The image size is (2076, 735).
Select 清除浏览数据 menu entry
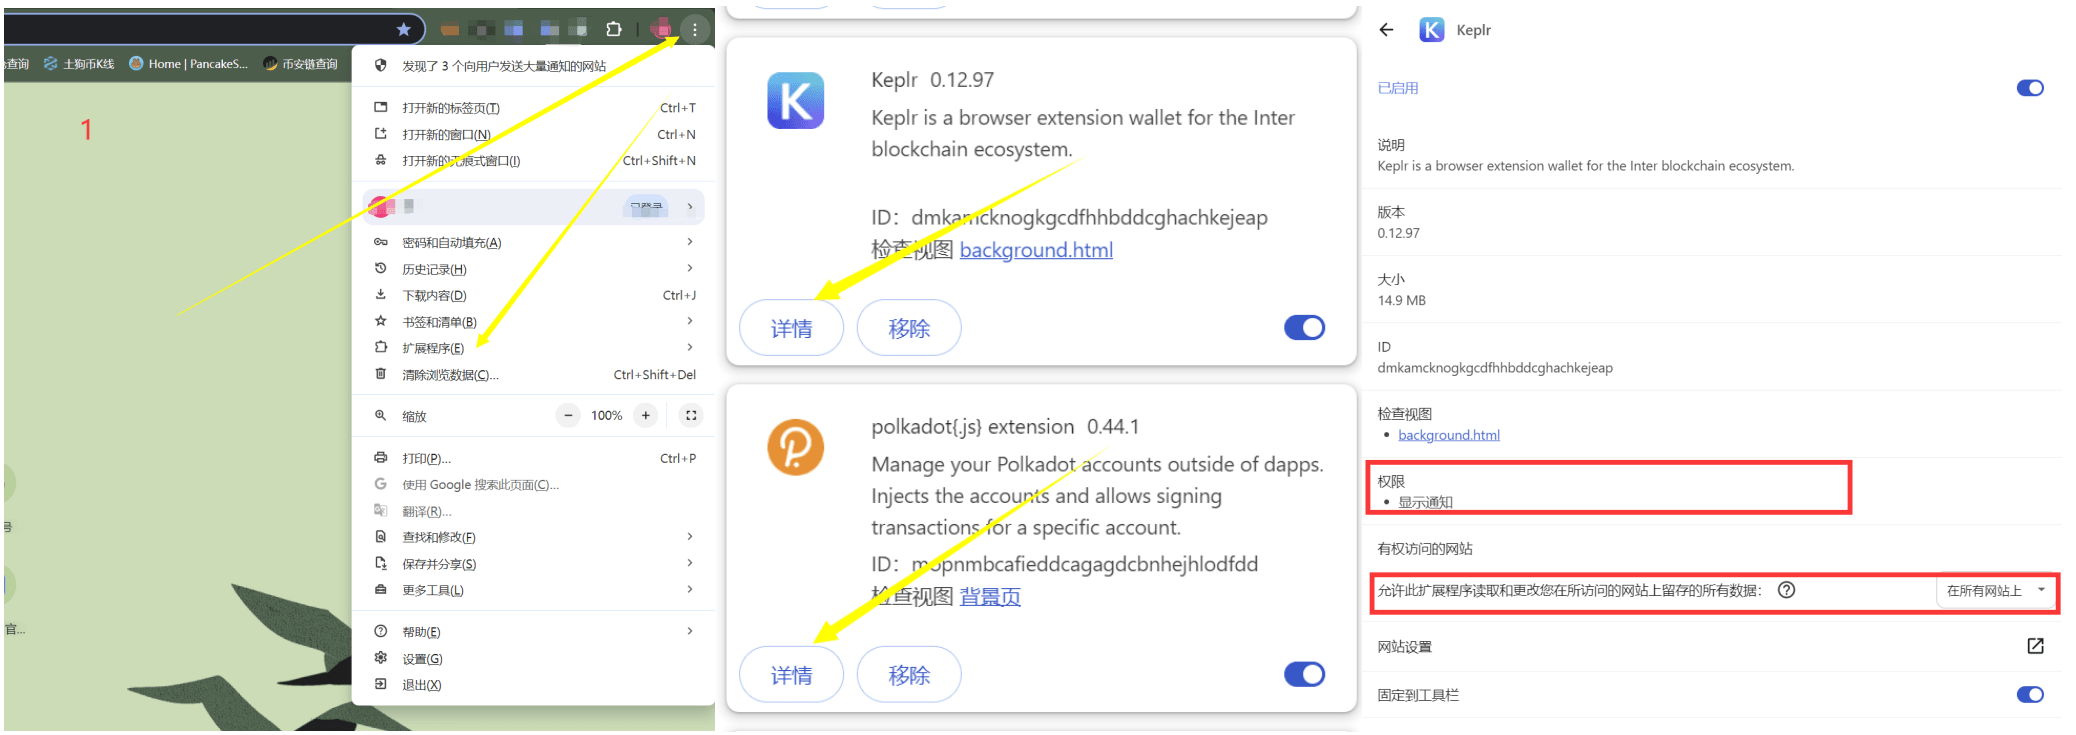click(x=534, y=374)
